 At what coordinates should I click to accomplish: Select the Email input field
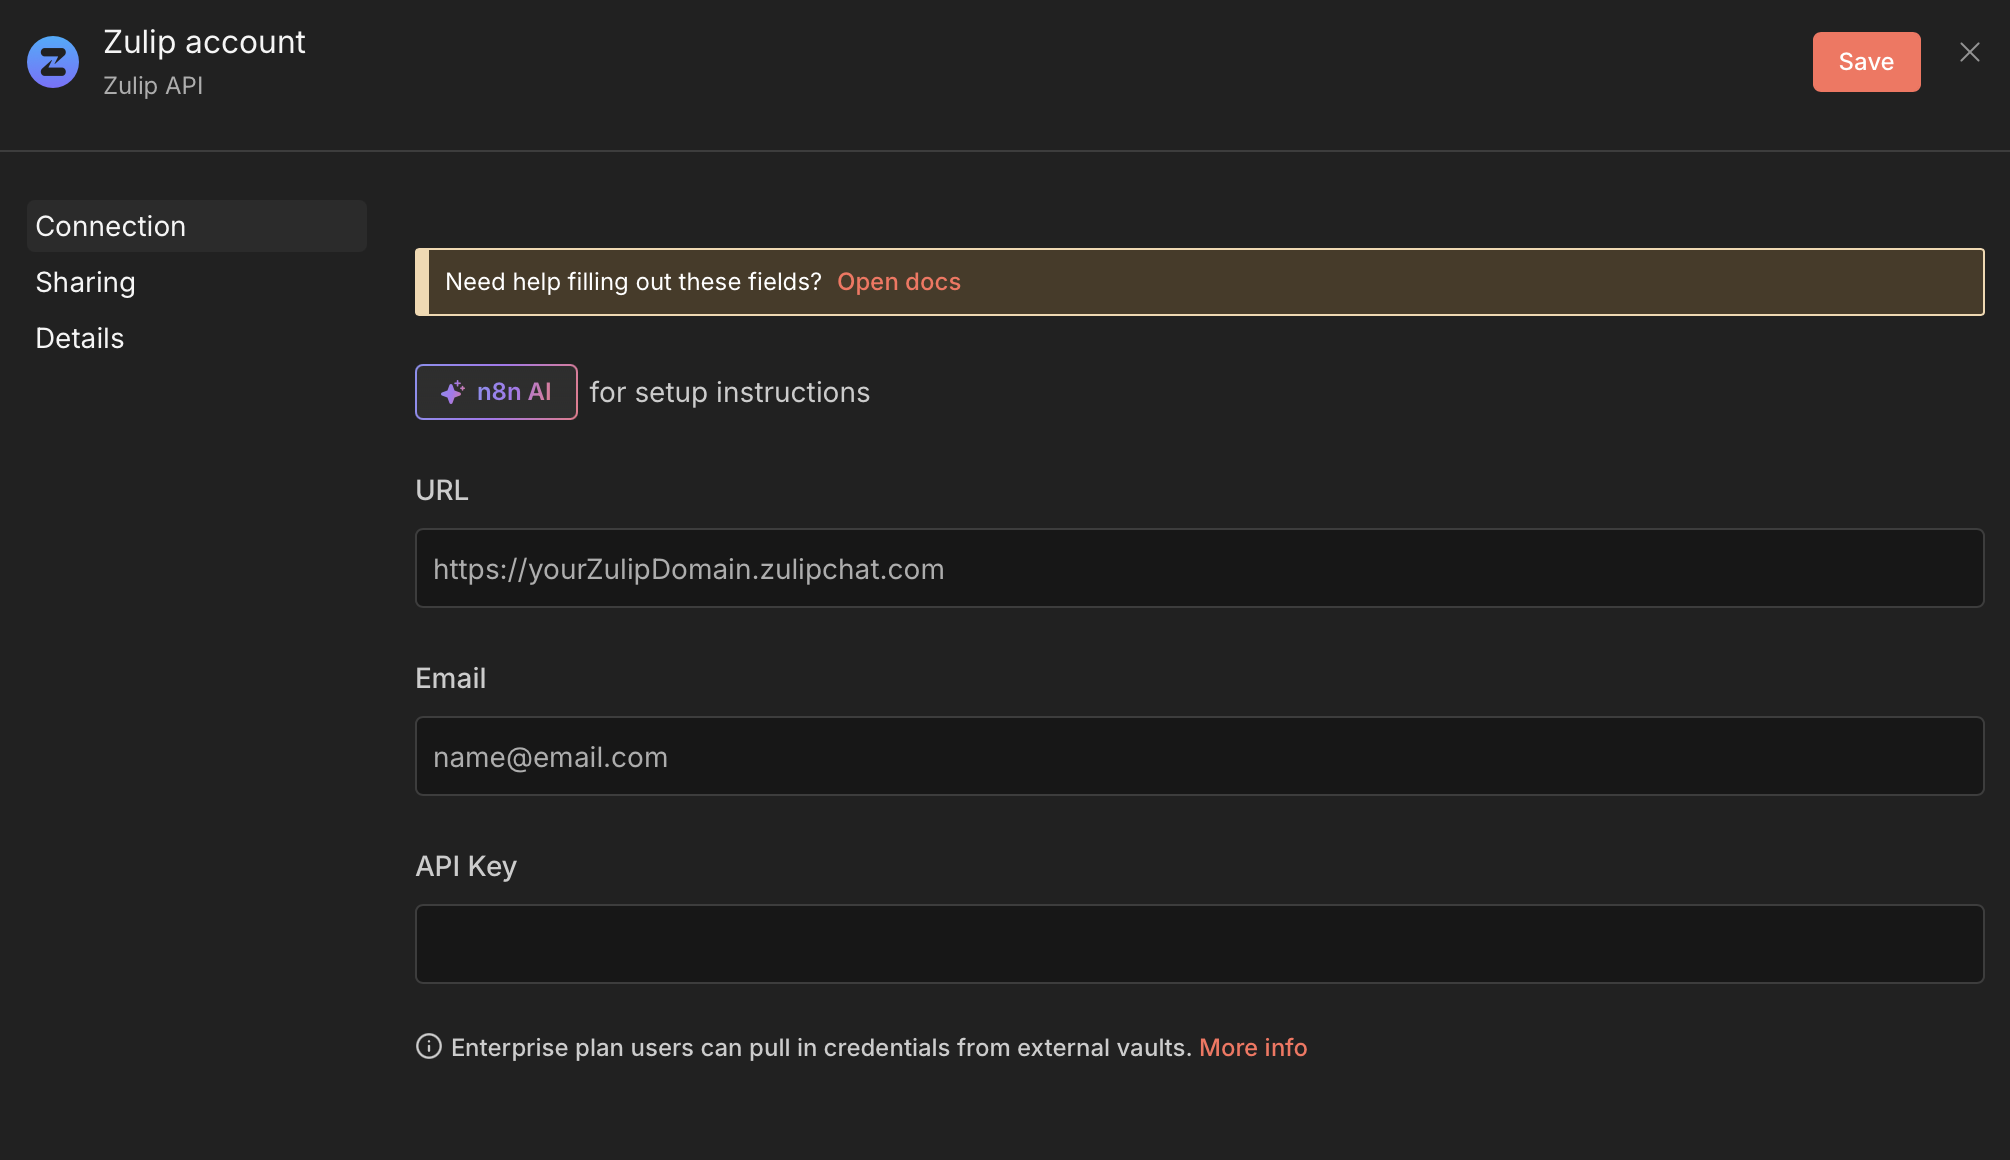[x=1200, y=756]
